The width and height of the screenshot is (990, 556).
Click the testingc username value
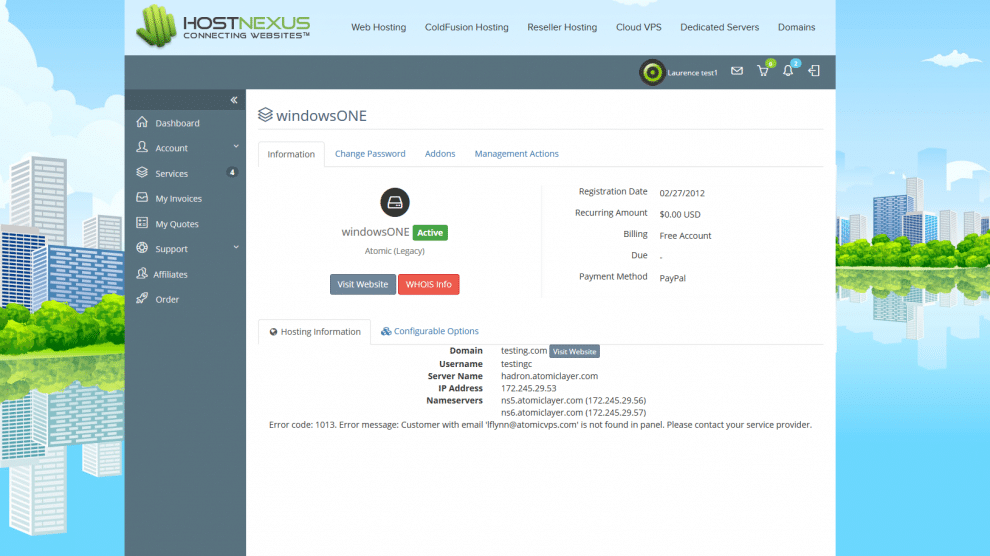click(516, 364)
